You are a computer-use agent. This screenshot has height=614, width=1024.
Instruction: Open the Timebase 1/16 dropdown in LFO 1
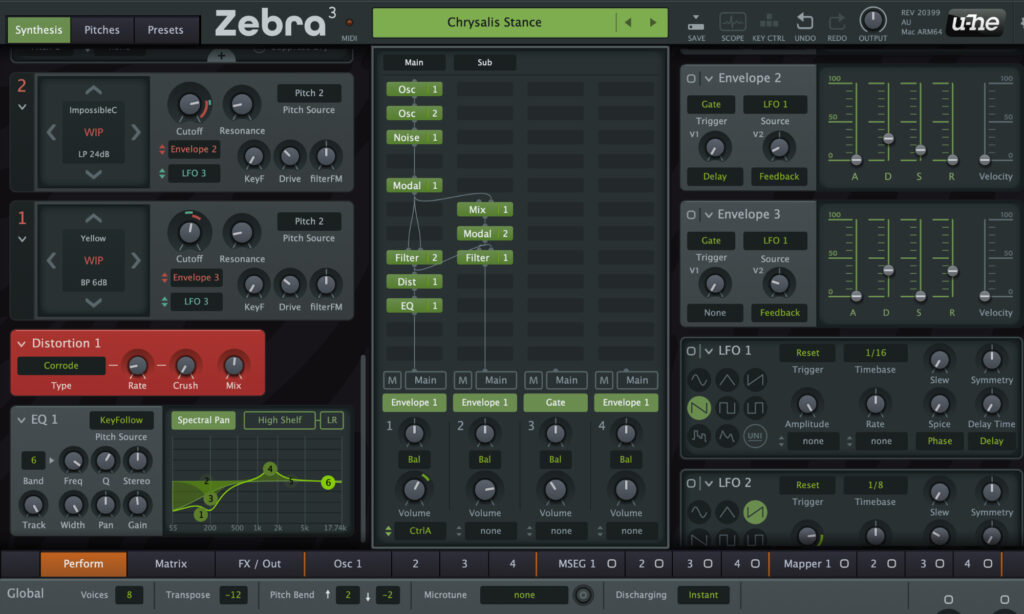pos(873,354)
